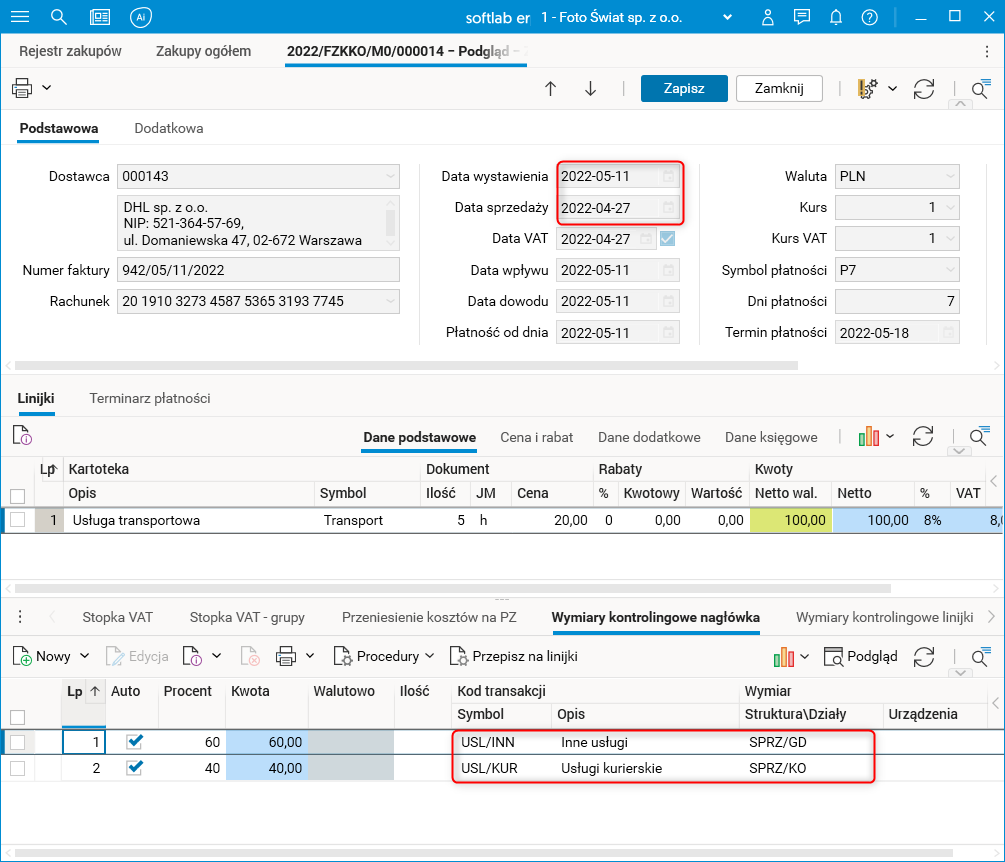The image size is (1005, 862).
Task: Click the delete document icon in bottom toolbar
Action: click(250, 656)
